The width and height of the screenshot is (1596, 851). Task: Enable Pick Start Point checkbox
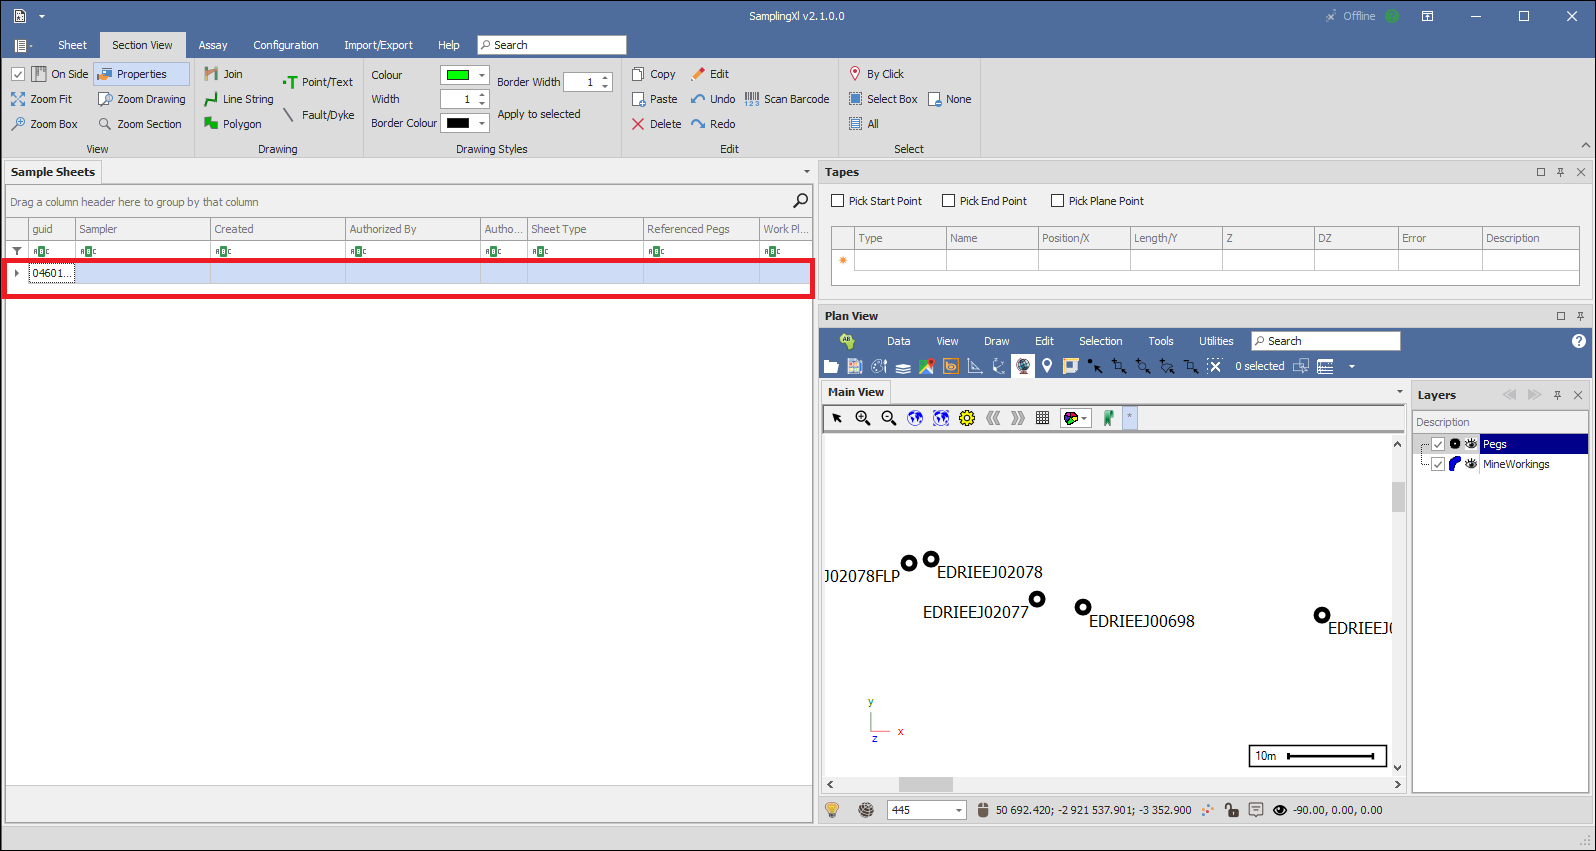tap(838, 201)
